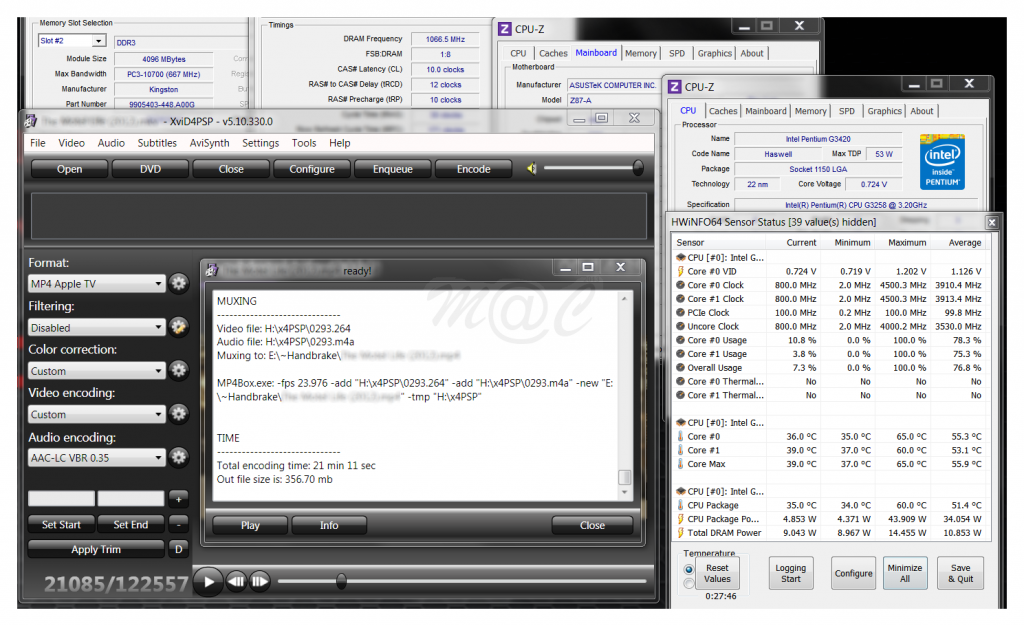This screenshot has width=1024, height=625.
Task: Step to next frame in player
Action: click(259, 581)
